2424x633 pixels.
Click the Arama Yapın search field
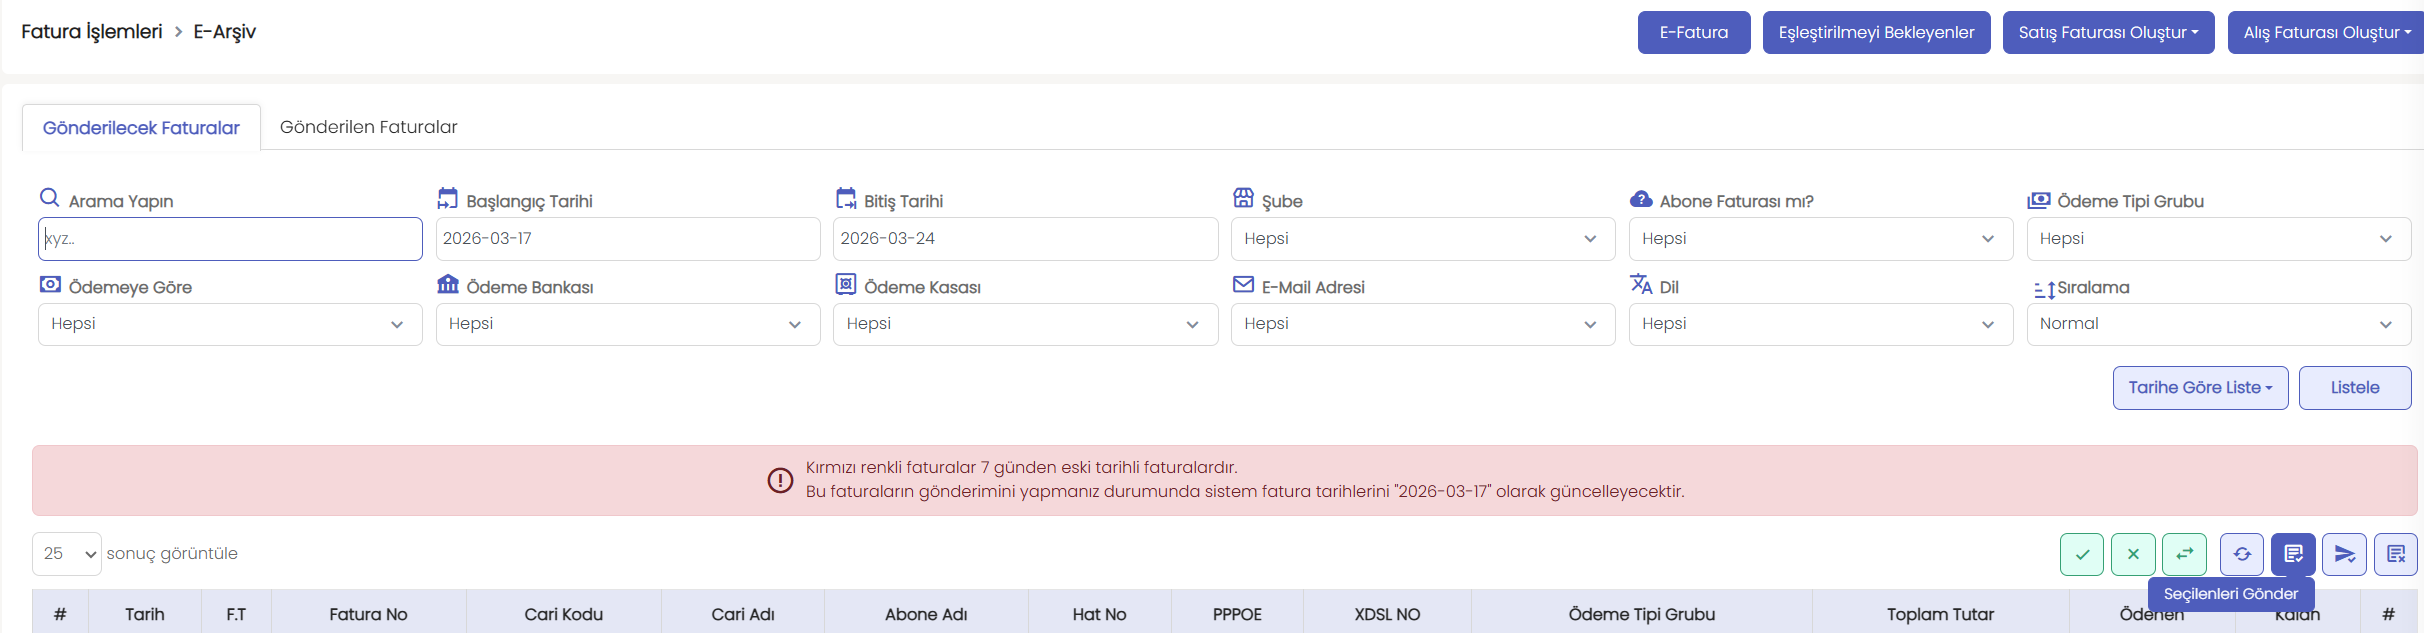coord(230,239)
